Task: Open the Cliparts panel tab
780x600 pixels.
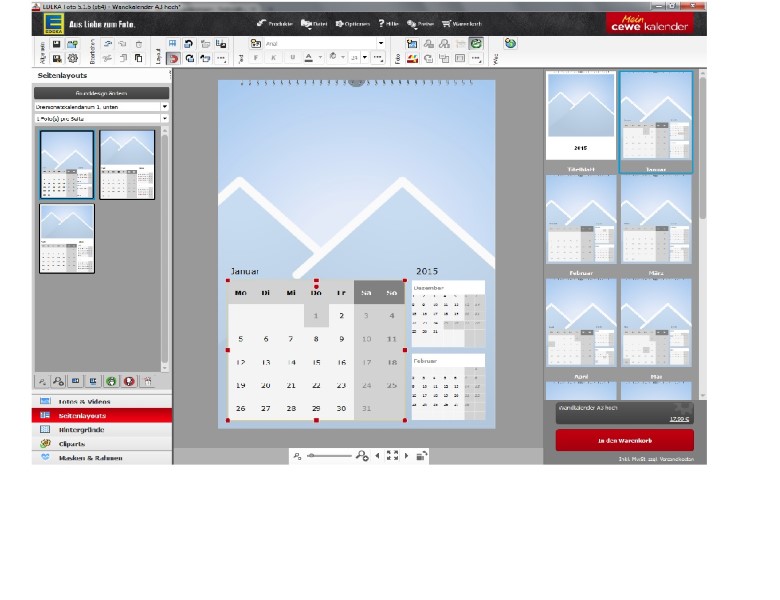Action: (x=102, y=444)
